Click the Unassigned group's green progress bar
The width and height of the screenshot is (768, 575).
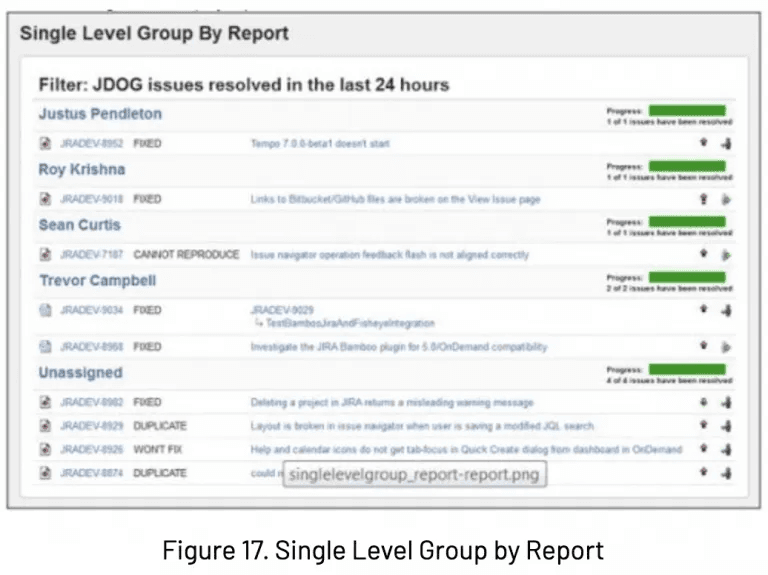point(687,369)
